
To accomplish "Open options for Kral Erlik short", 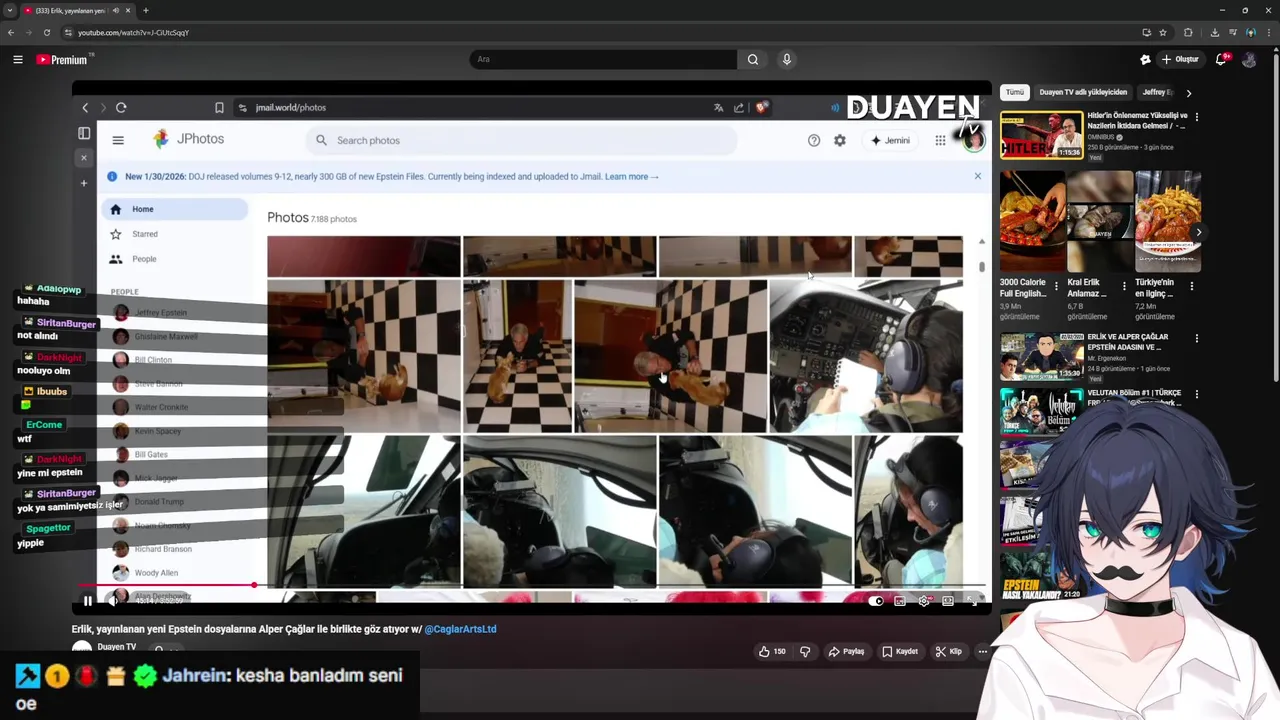I will [1124, 286].
